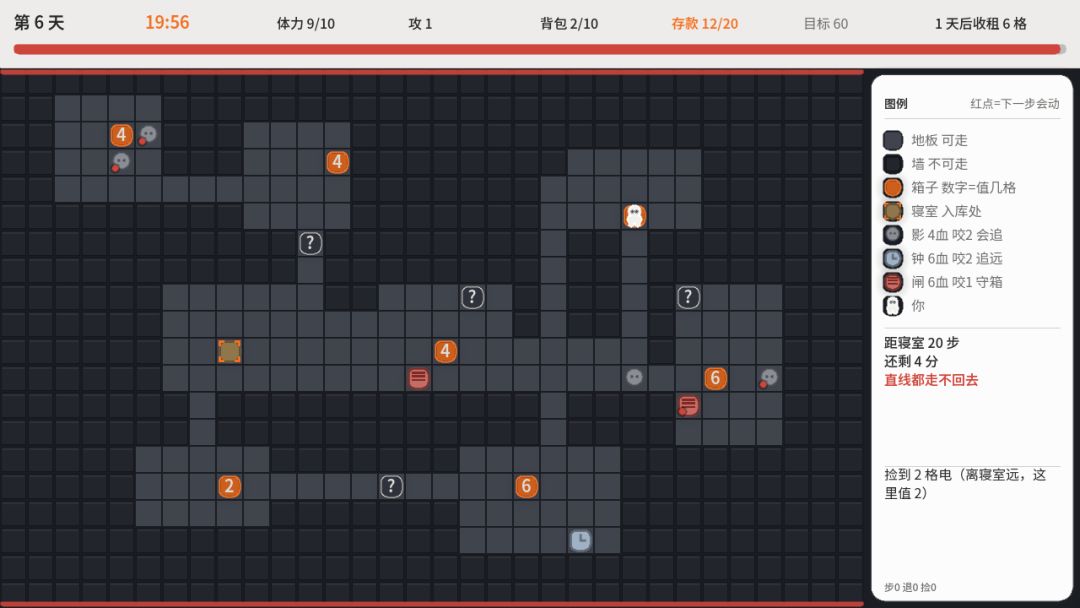The width and height of the screenshot is (1080, 608).
Task: Select the shadow monster icon in the legend
Action: [893, 235]
